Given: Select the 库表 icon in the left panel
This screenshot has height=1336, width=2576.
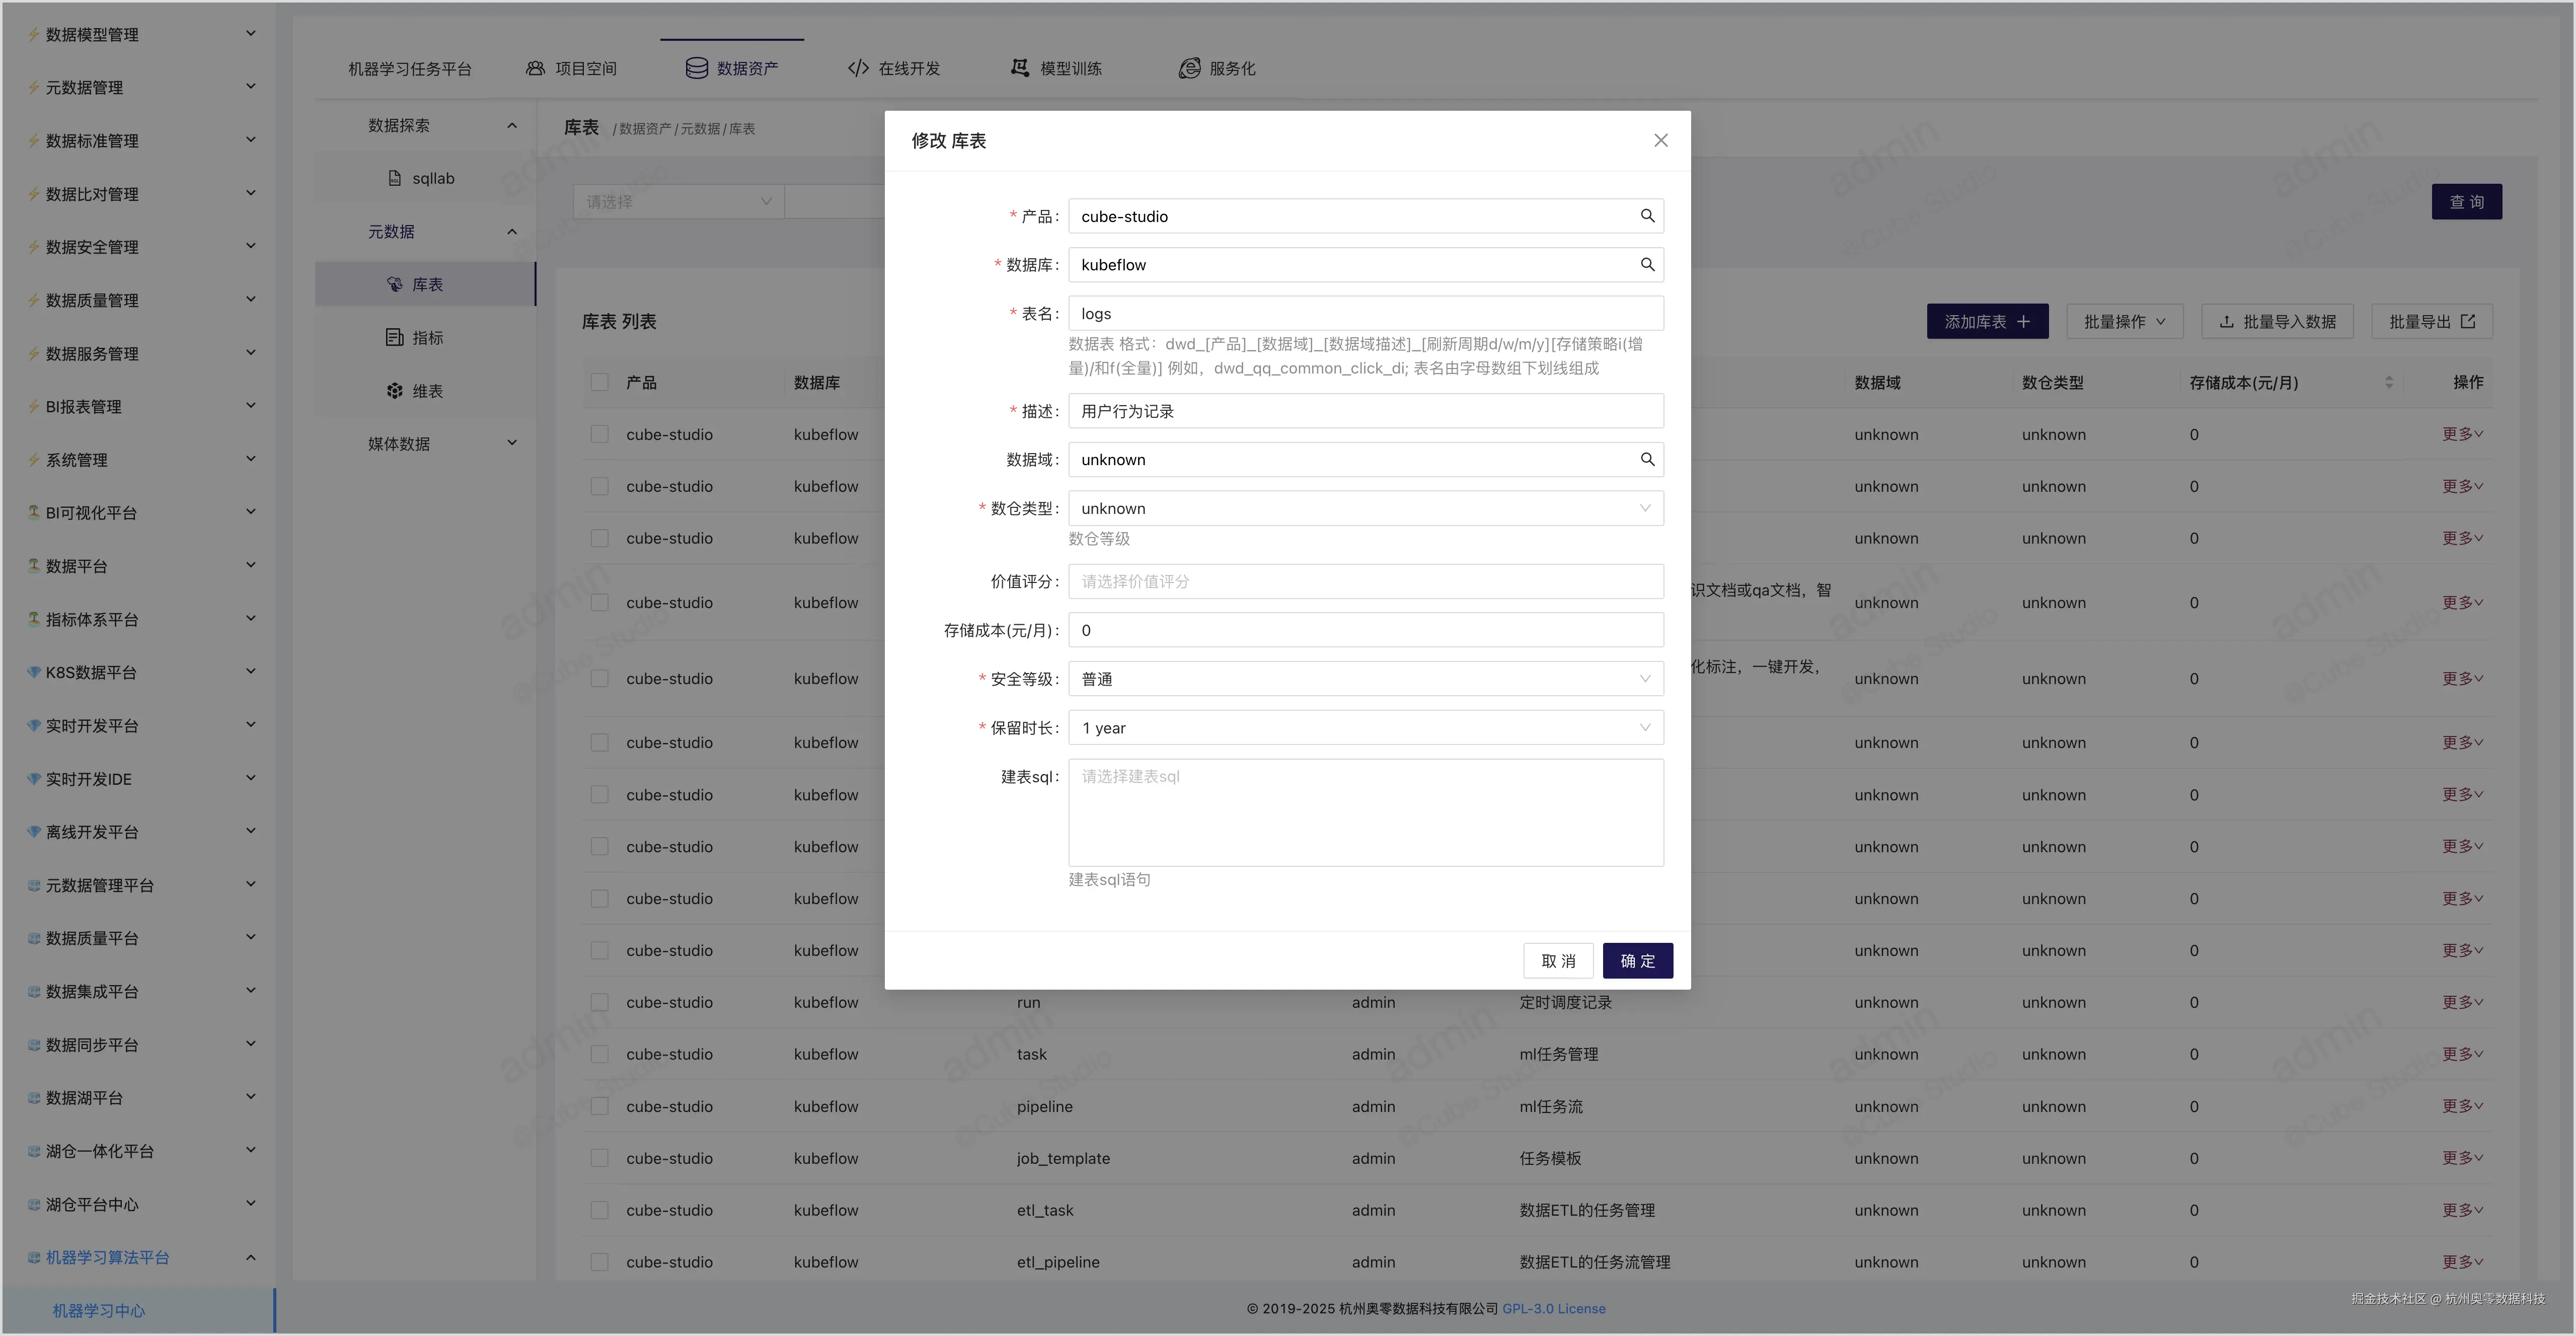Looking at the screenshot, I should click(x=395, y=284).
